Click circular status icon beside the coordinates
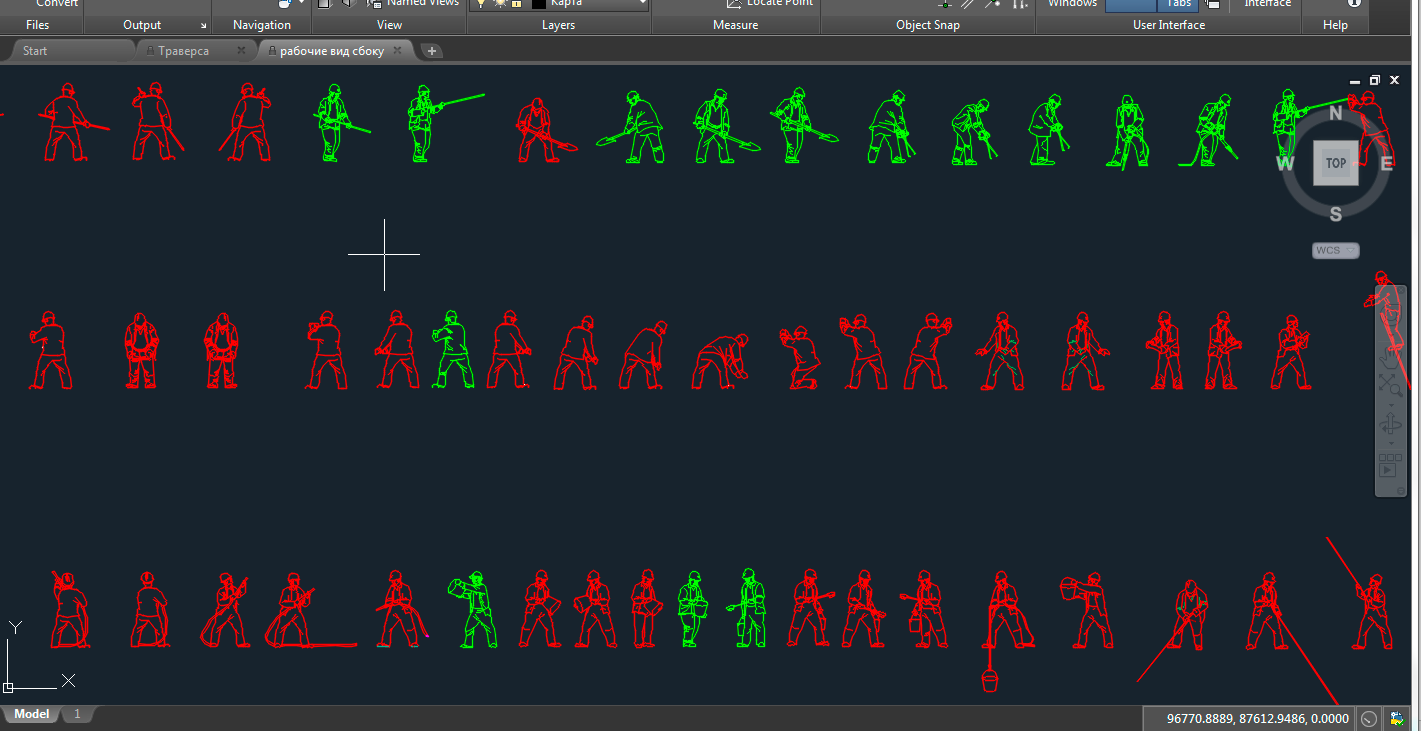Screen dimensions: 1421x731 [1368, 718]
